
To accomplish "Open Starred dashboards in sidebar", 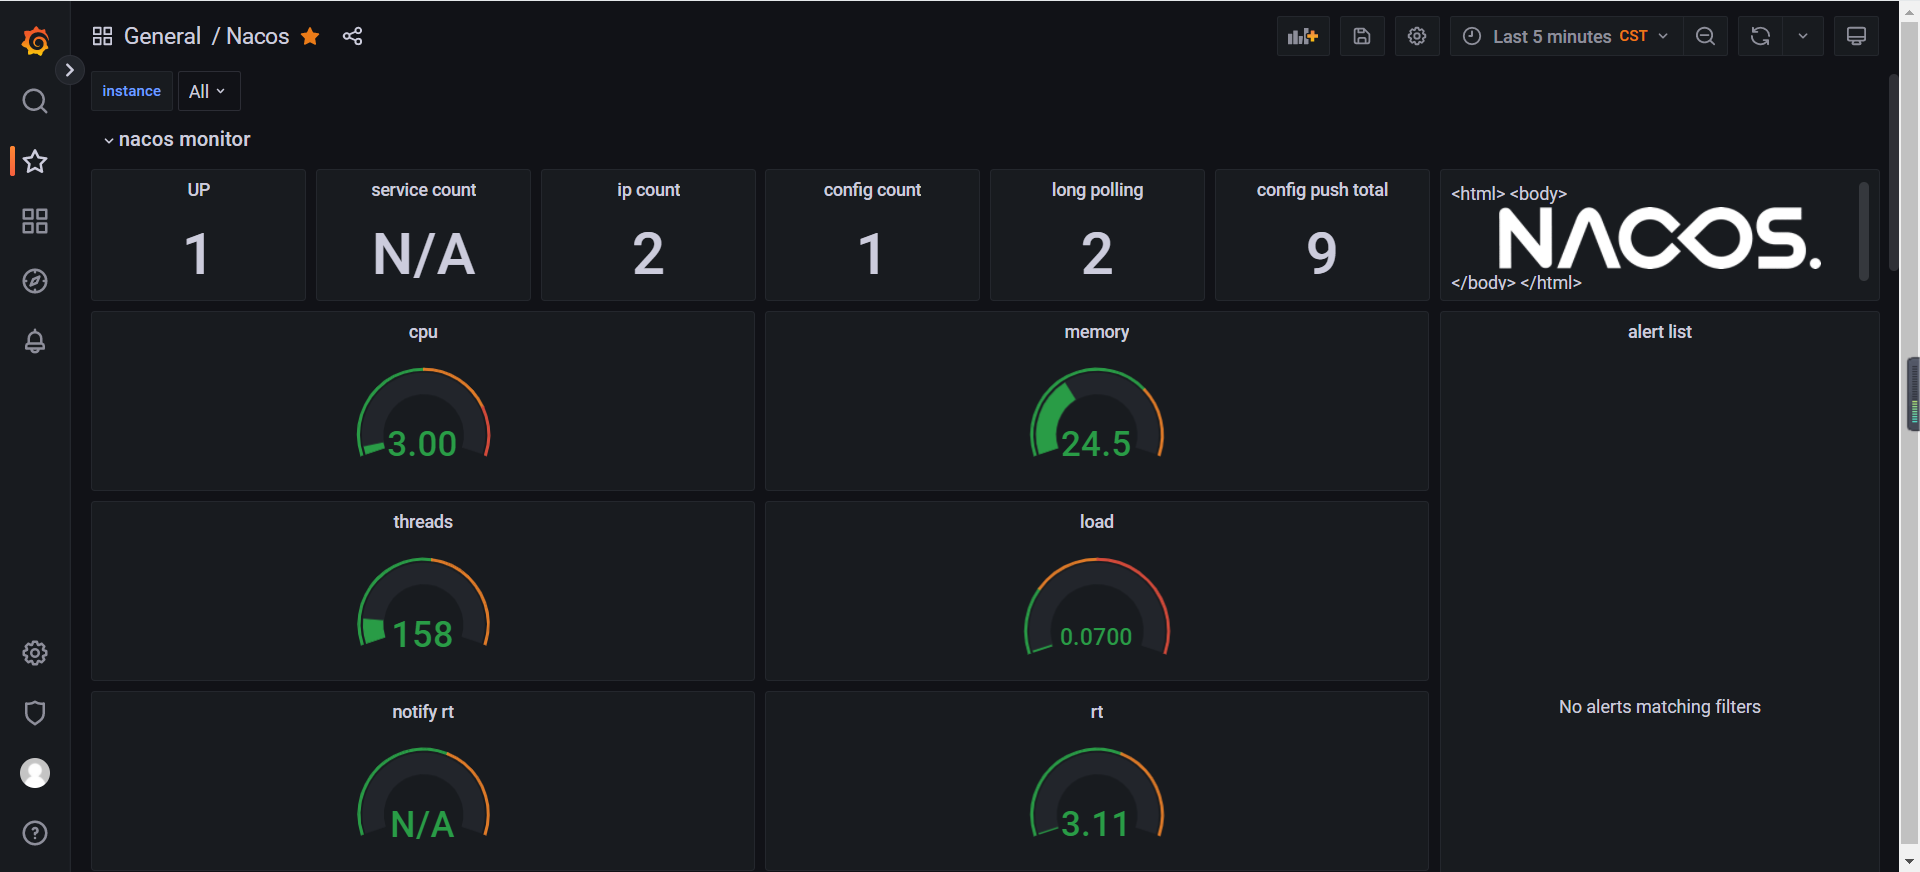I will click(35, 161).
